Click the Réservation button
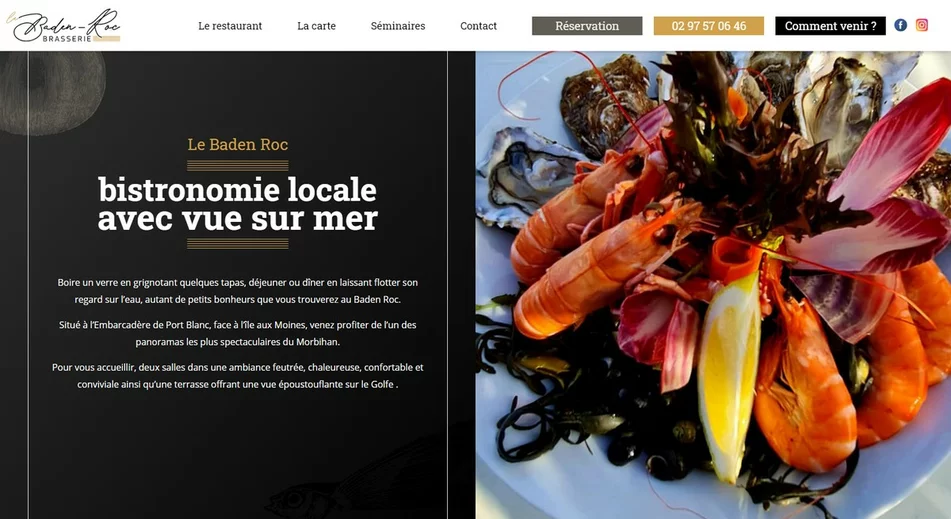Viewport: 951px width, 519px height. pos(587,26)
